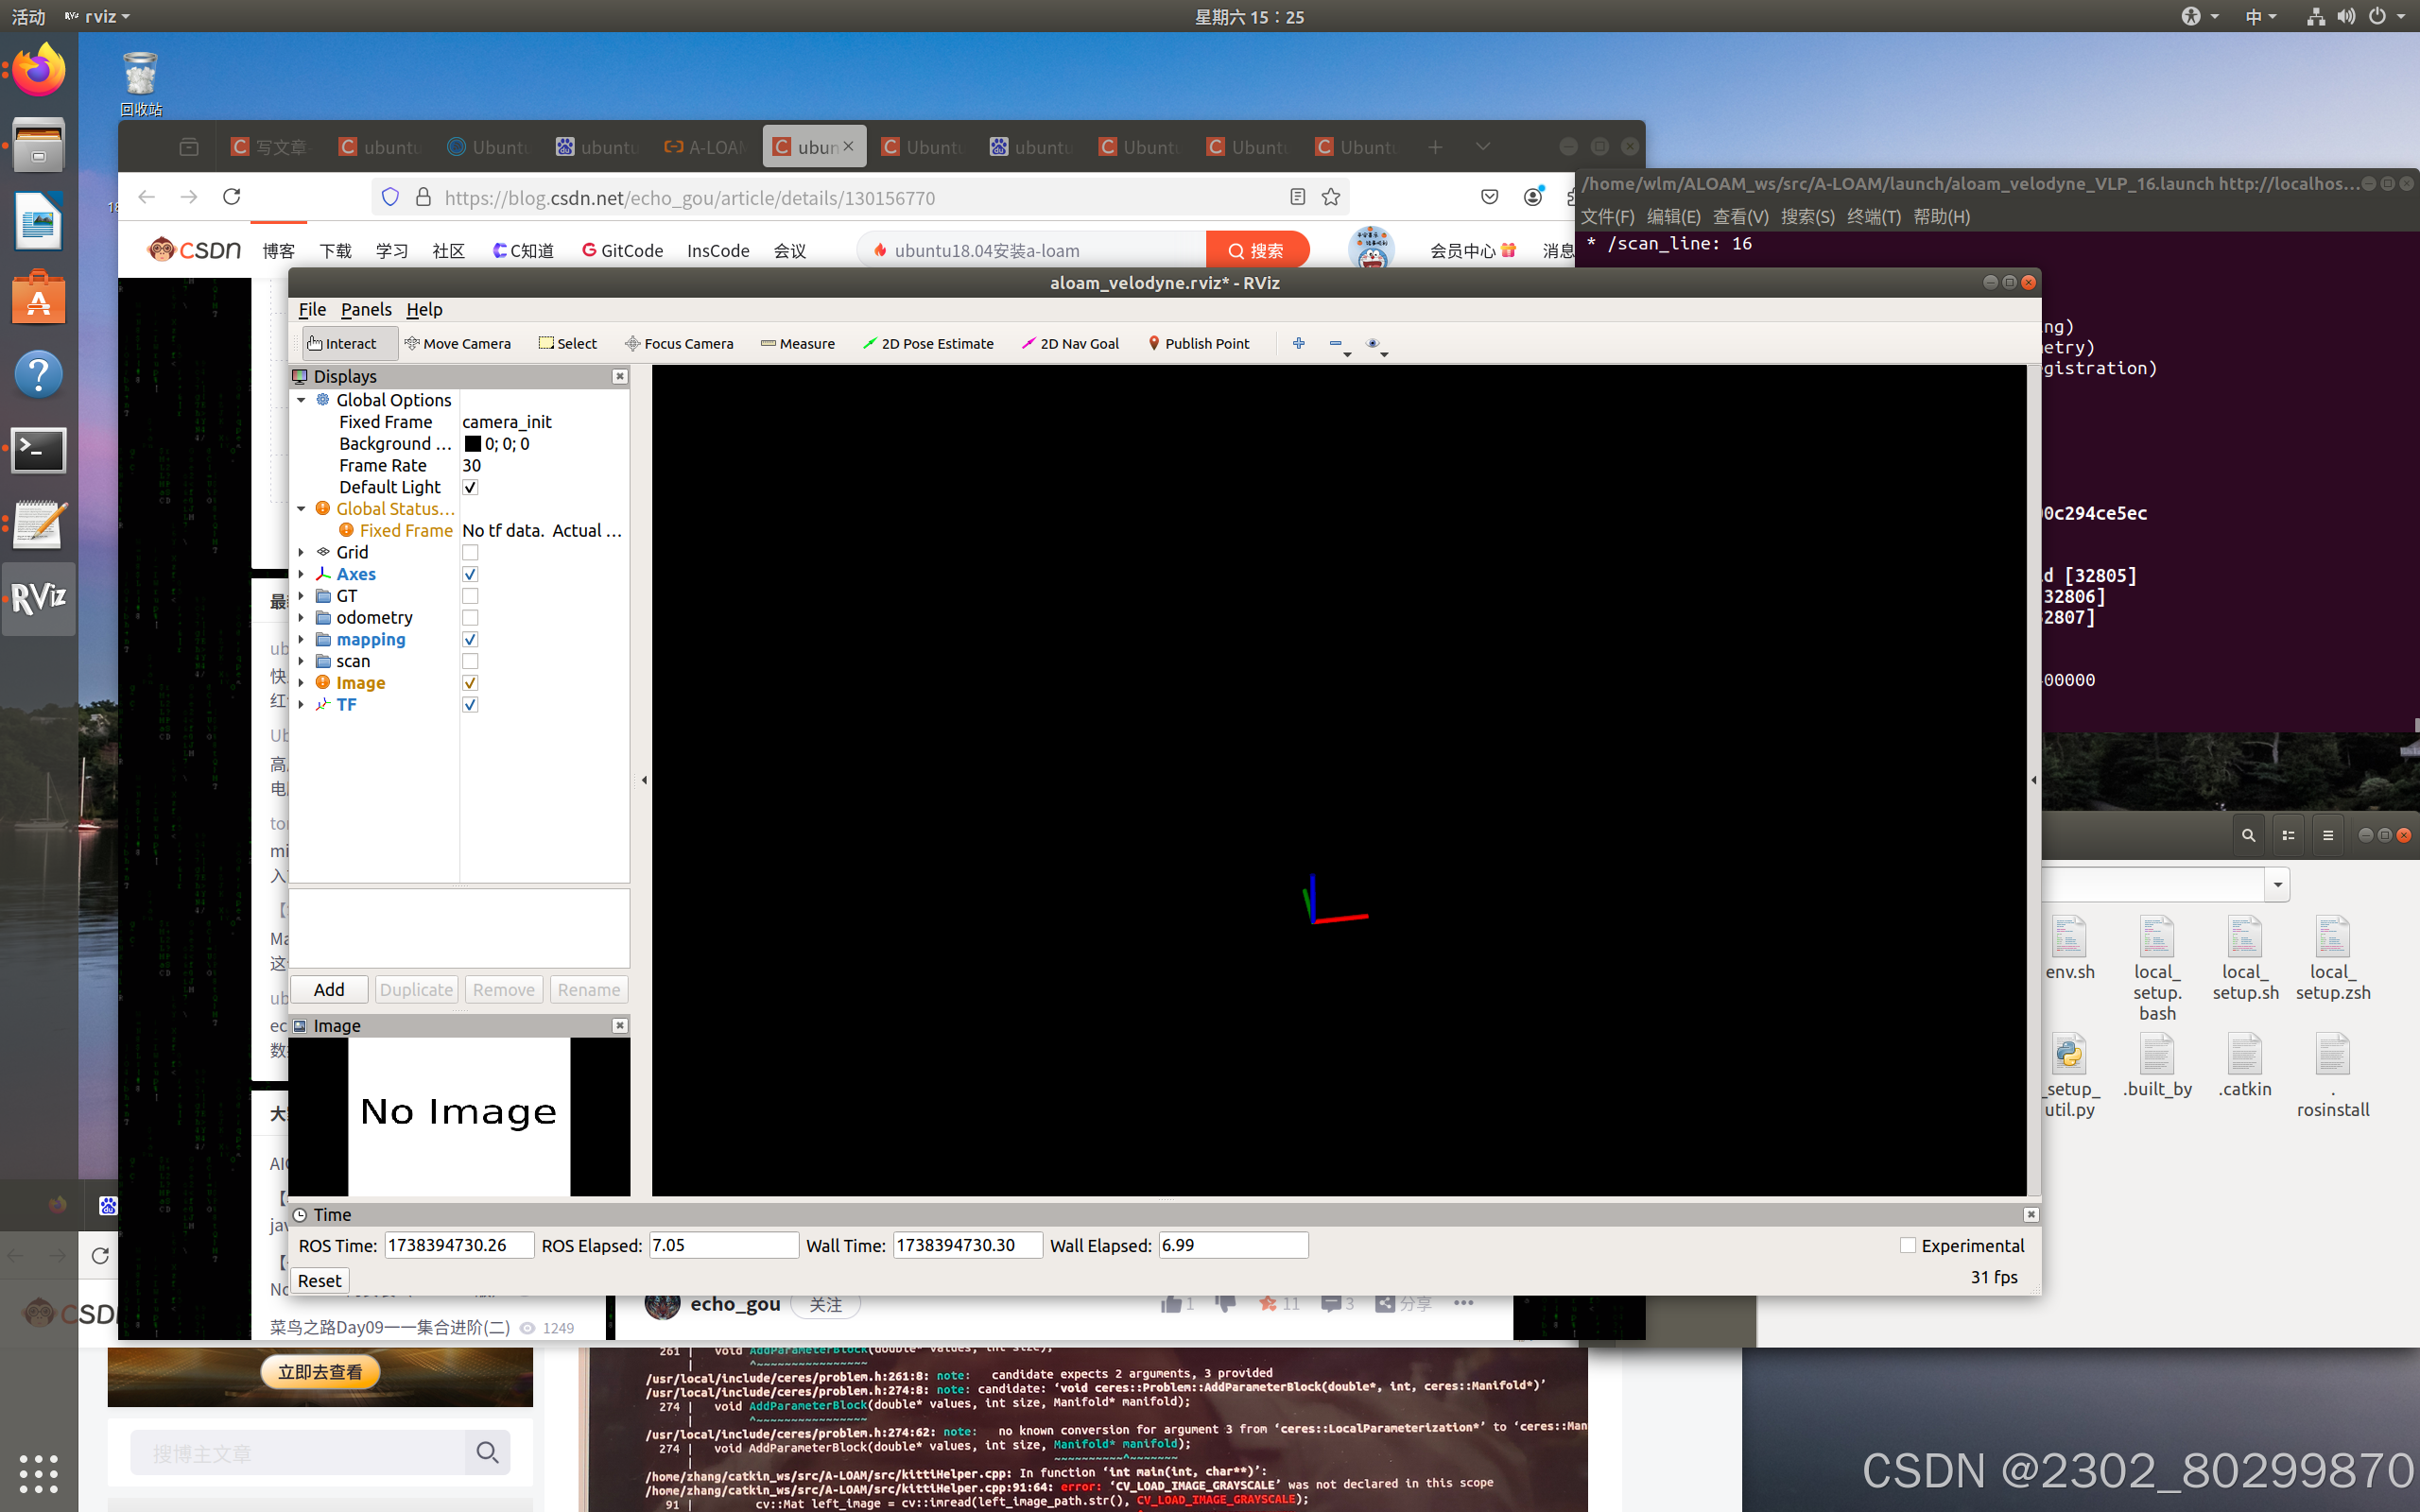Select the Publish Point tool
Viewport: 2420px width, 1512px height.
pyautogui.click(x=1198, y=343)
